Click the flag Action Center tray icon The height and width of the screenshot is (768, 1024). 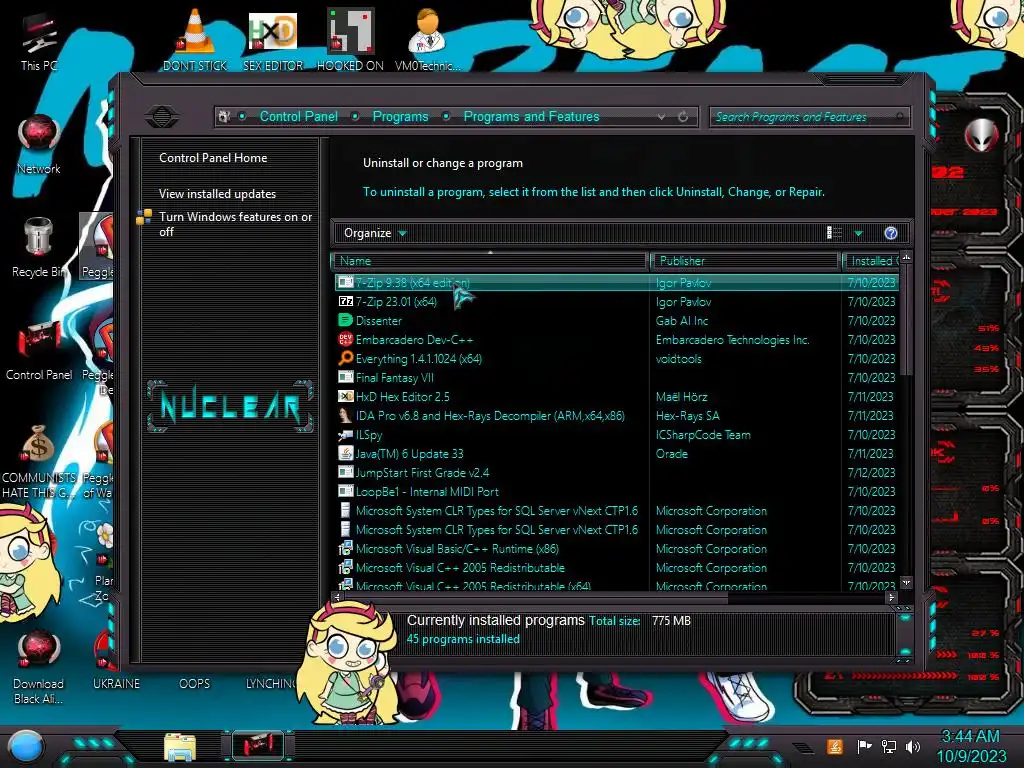point(864,746)
